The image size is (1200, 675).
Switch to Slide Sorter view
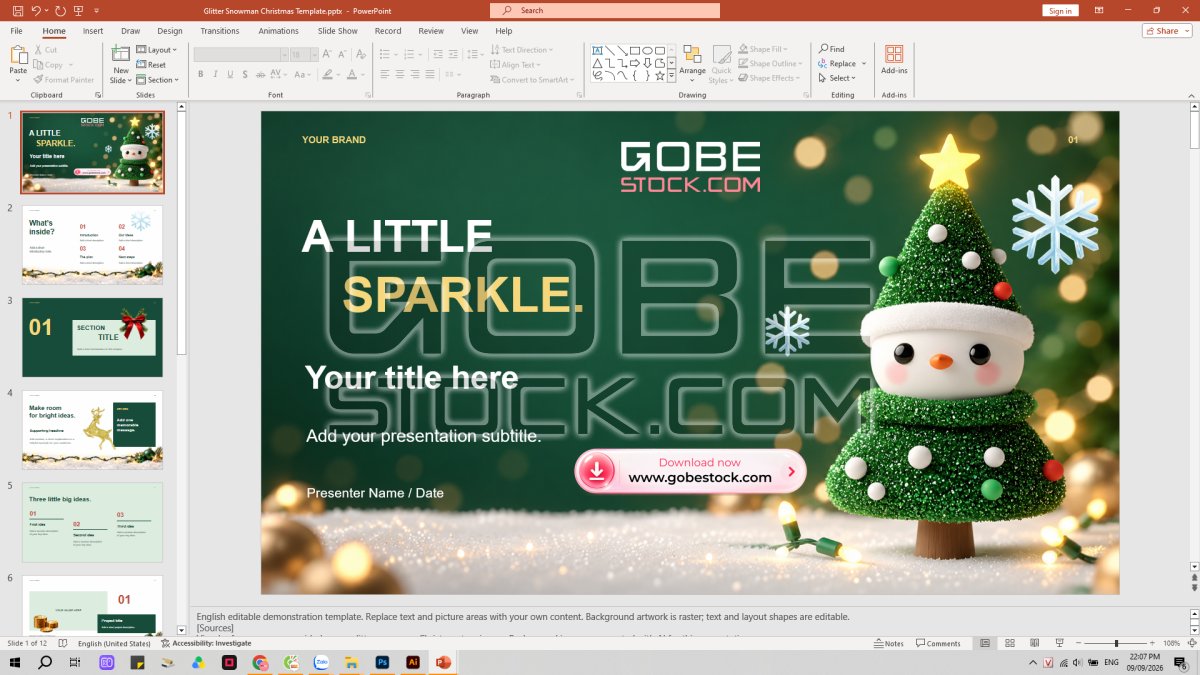(x=1010, y=643)
